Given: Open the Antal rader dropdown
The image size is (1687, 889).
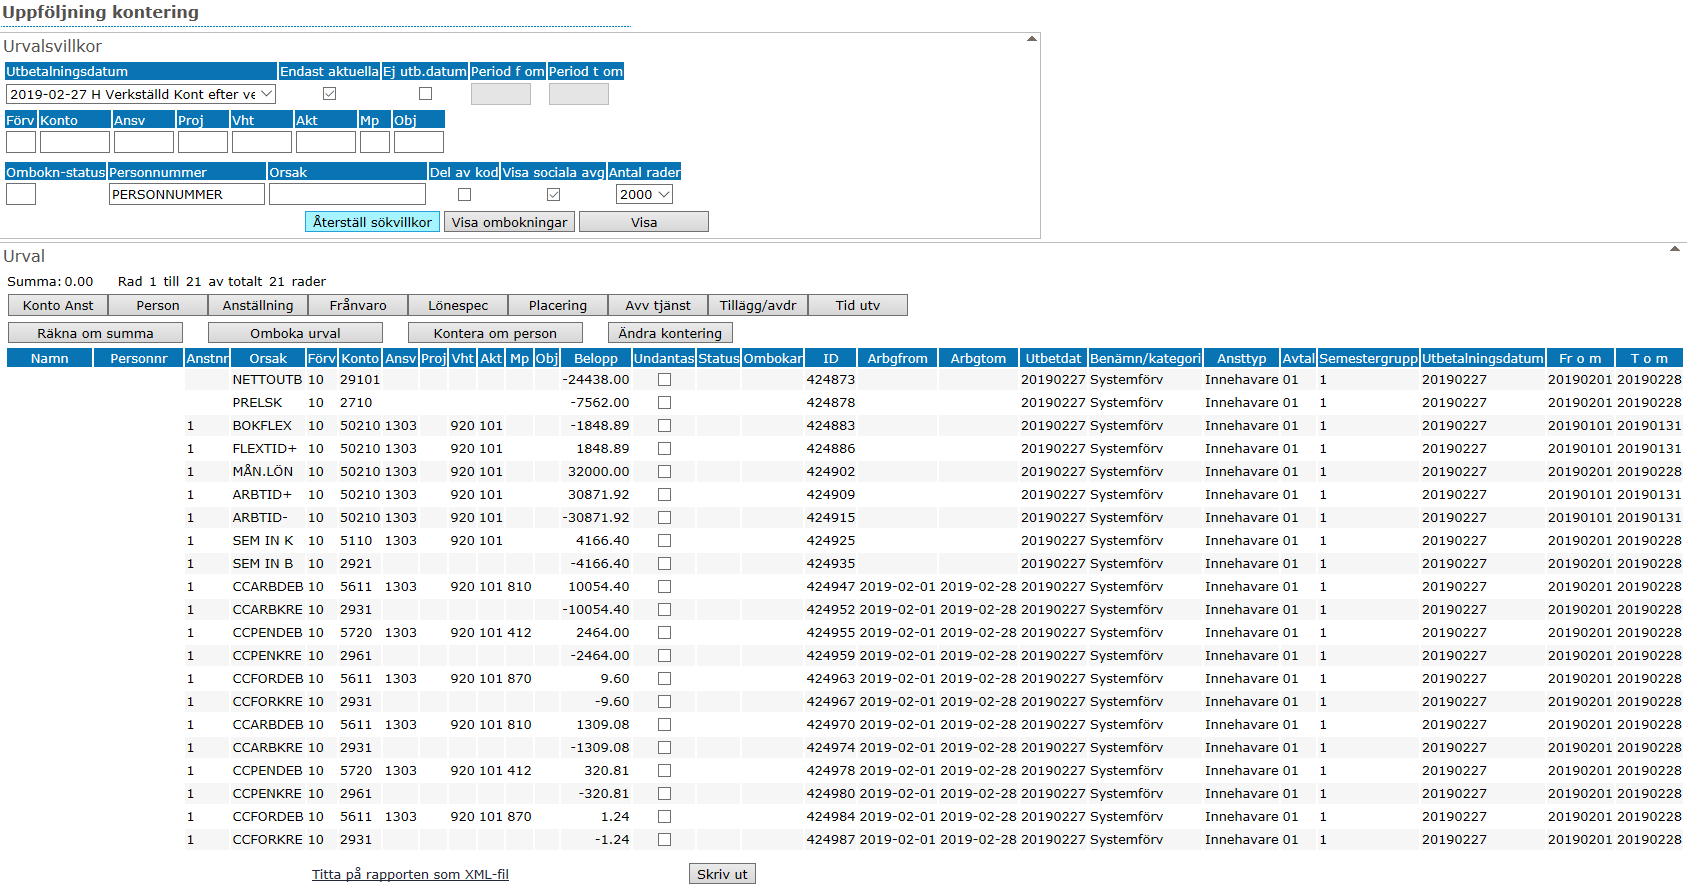Looking at the screenshot, I should click(x=644, y=194).
